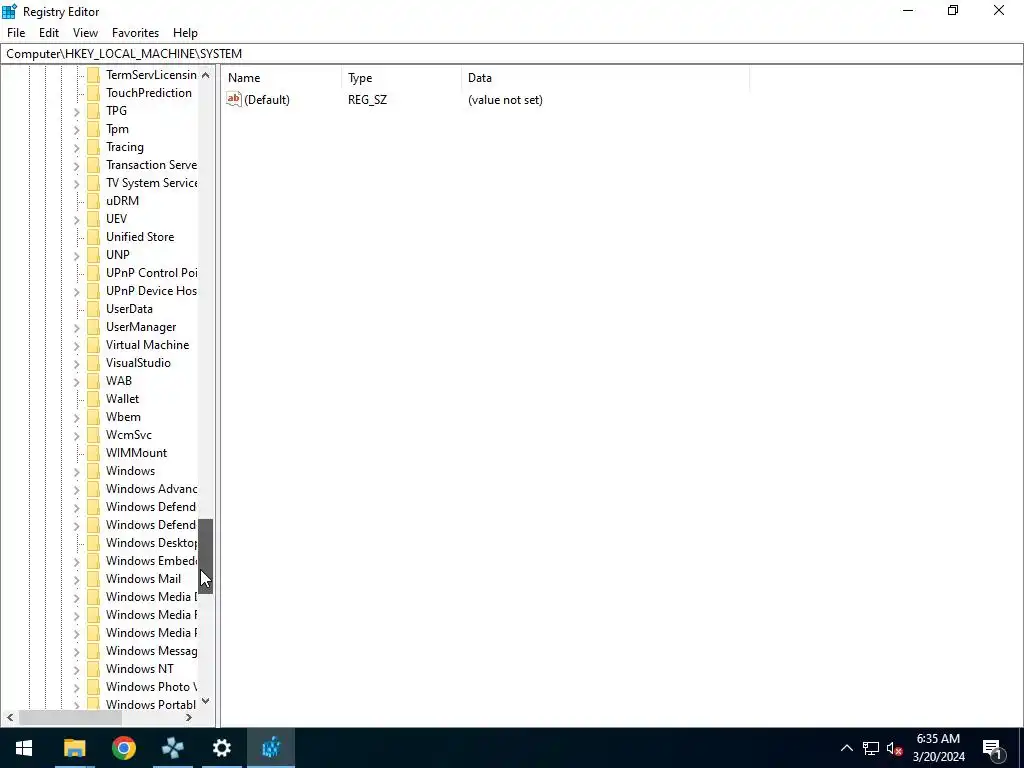This screenshot has height=768, width=1024.
Task: Expand the Wbem key node
Action: (76, 417)
